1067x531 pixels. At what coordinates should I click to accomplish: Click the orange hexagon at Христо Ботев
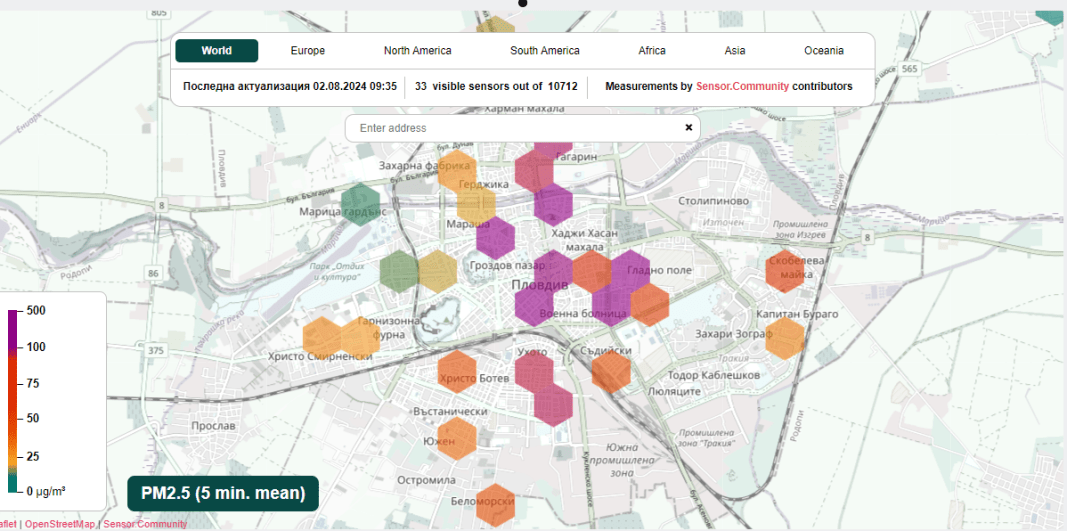(x=456, y=372)
